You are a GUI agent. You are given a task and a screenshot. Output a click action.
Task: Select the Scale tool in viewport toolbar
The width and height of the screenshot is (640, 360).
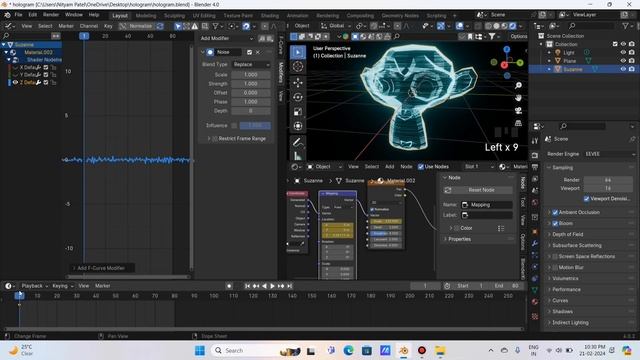click(298, 111)
